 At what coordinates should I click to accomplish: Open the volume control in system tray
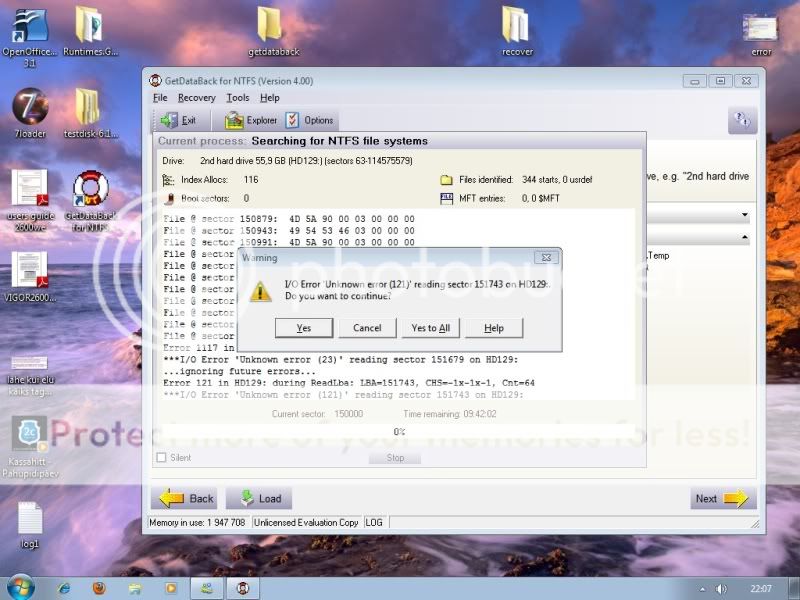point(721,589)
